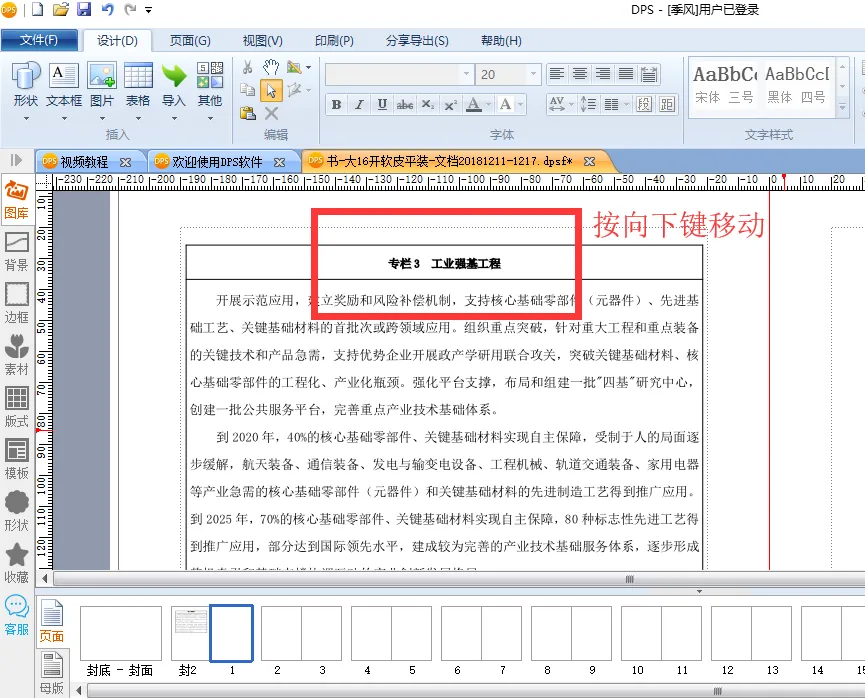
Task: Open the 图库 gallery panel
Action: point(17,200)
